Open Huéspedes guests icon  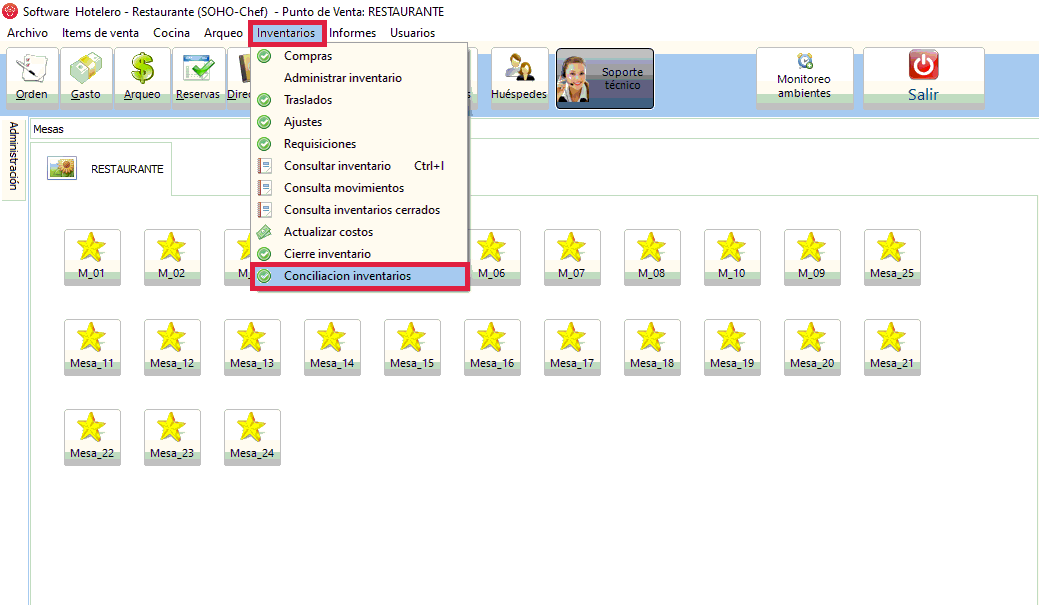519,76
